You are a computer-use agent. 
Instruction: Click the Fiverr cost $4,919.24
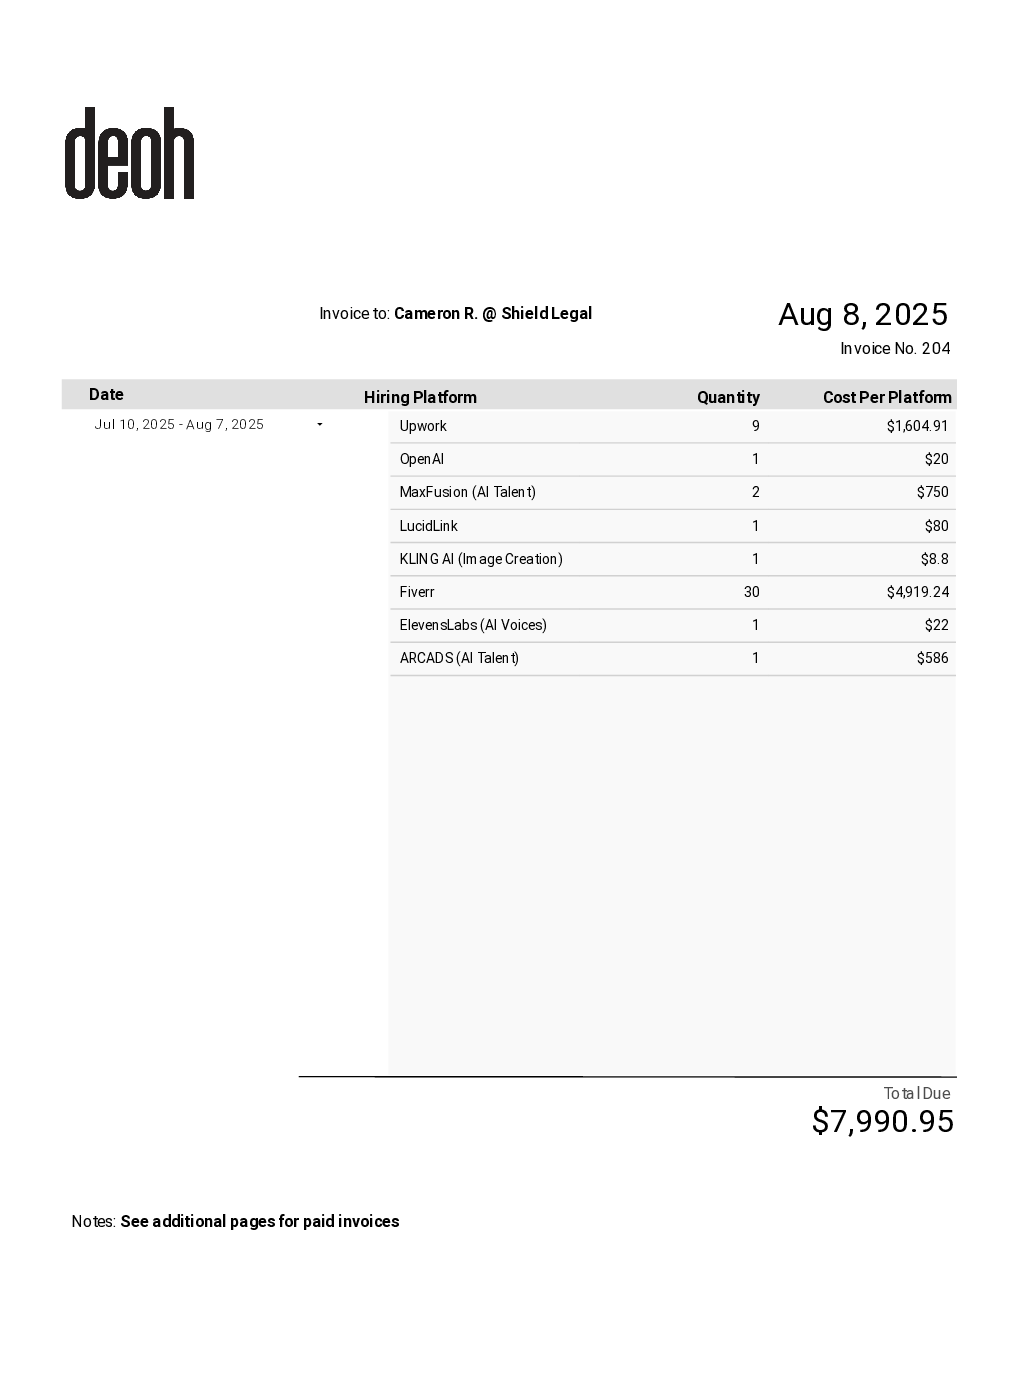coord(917,592)
